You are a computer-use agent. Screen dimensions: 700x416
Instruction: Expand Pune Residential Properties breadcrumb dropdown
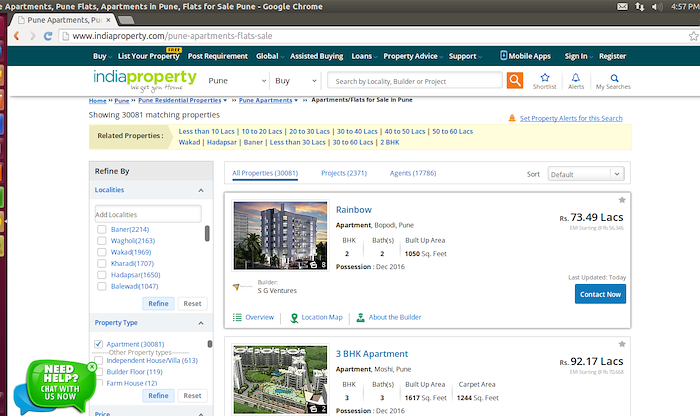coord(225,100)
